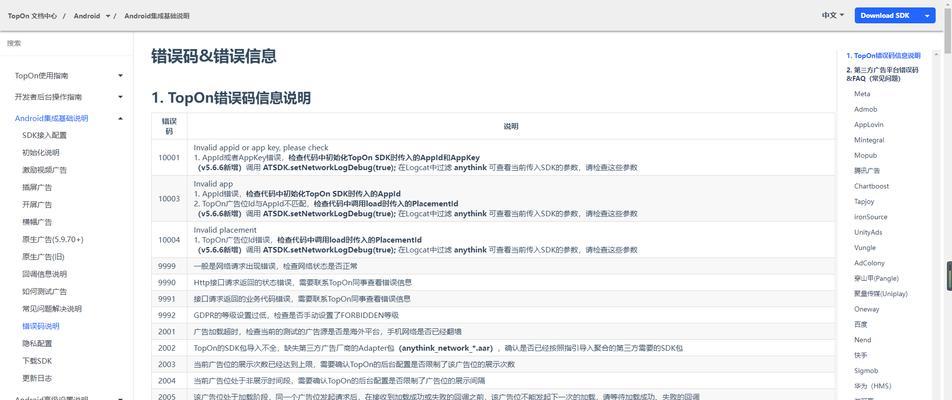
Task: Click error code 10004 cell
Action: pos(169,240)
